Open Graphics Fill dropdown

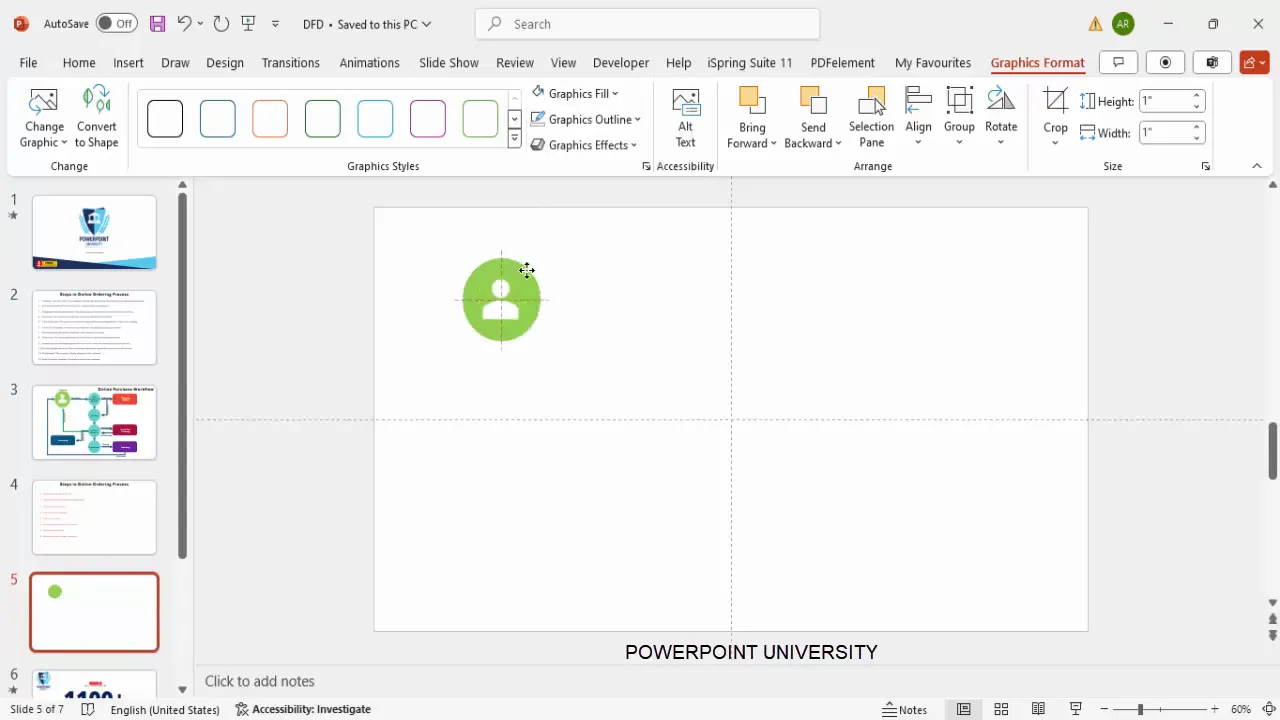[x=575, y=93]
